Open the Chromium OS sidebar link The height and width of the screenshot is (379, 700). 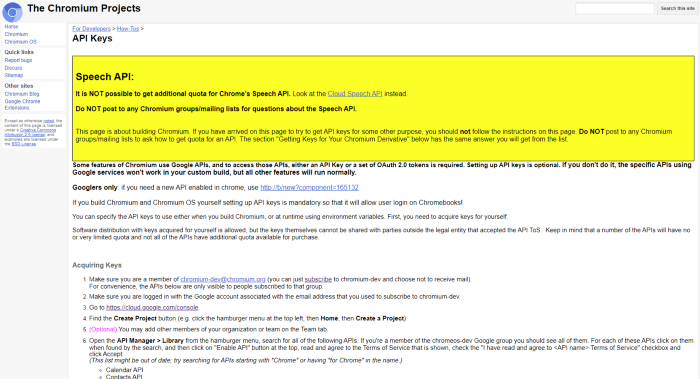click(x=21, y=42)
